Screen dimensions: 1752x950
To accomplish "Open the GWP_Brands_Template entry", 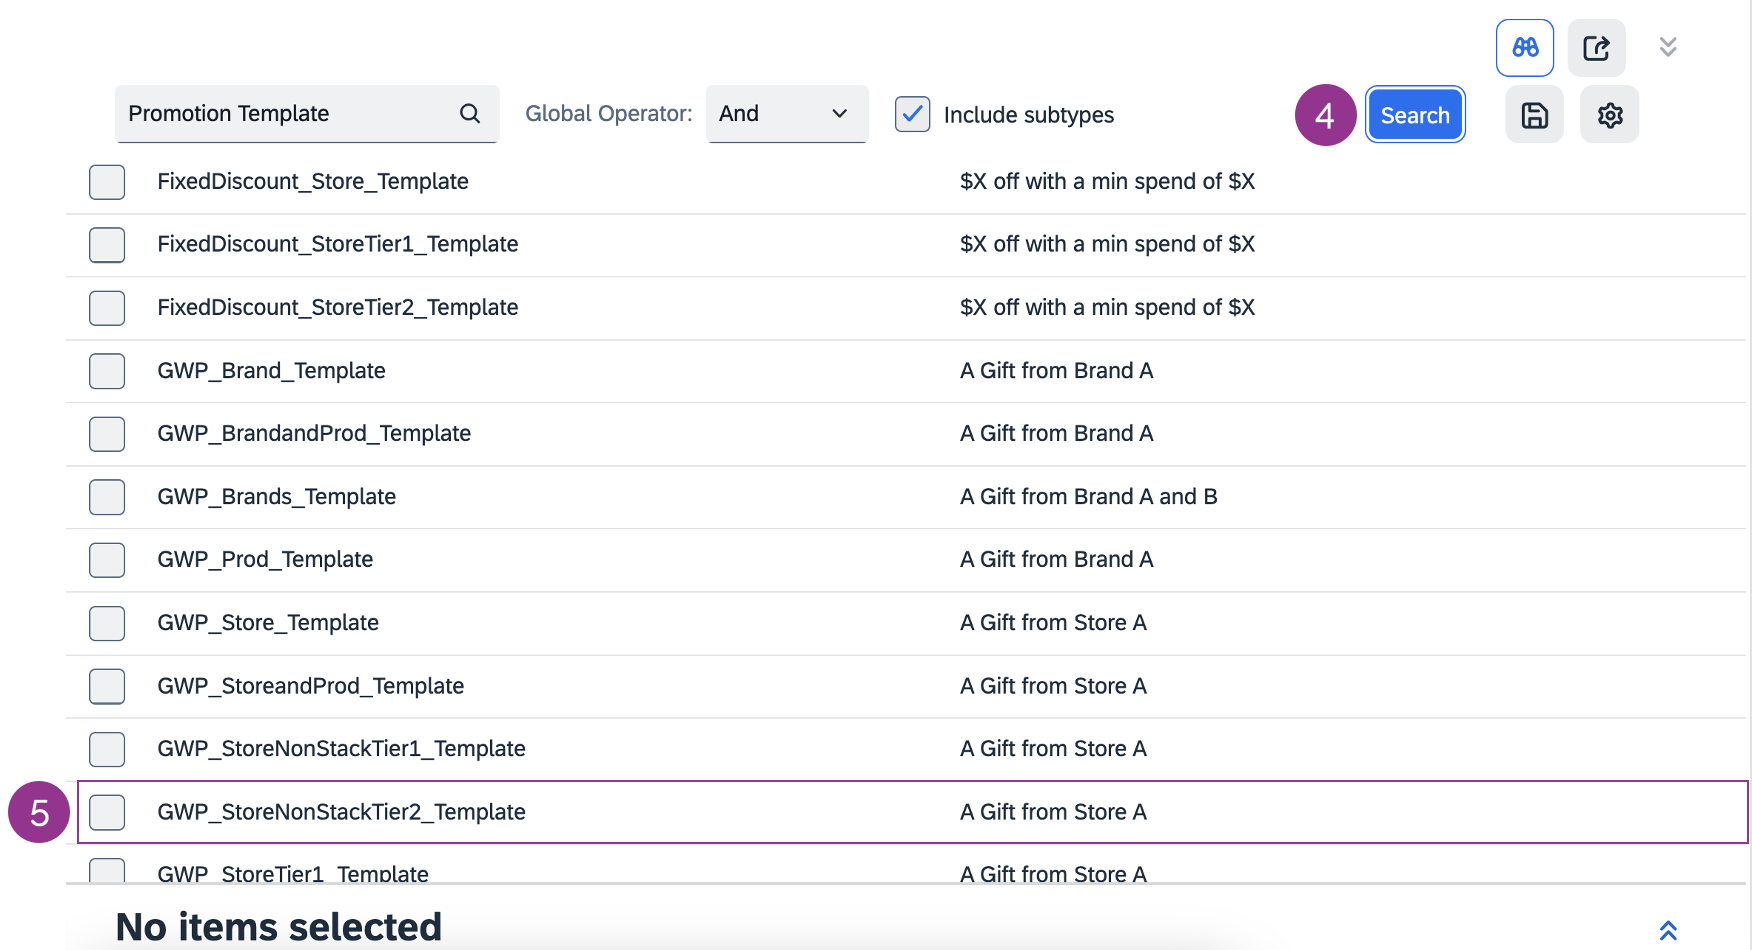I will coord(276,497).
